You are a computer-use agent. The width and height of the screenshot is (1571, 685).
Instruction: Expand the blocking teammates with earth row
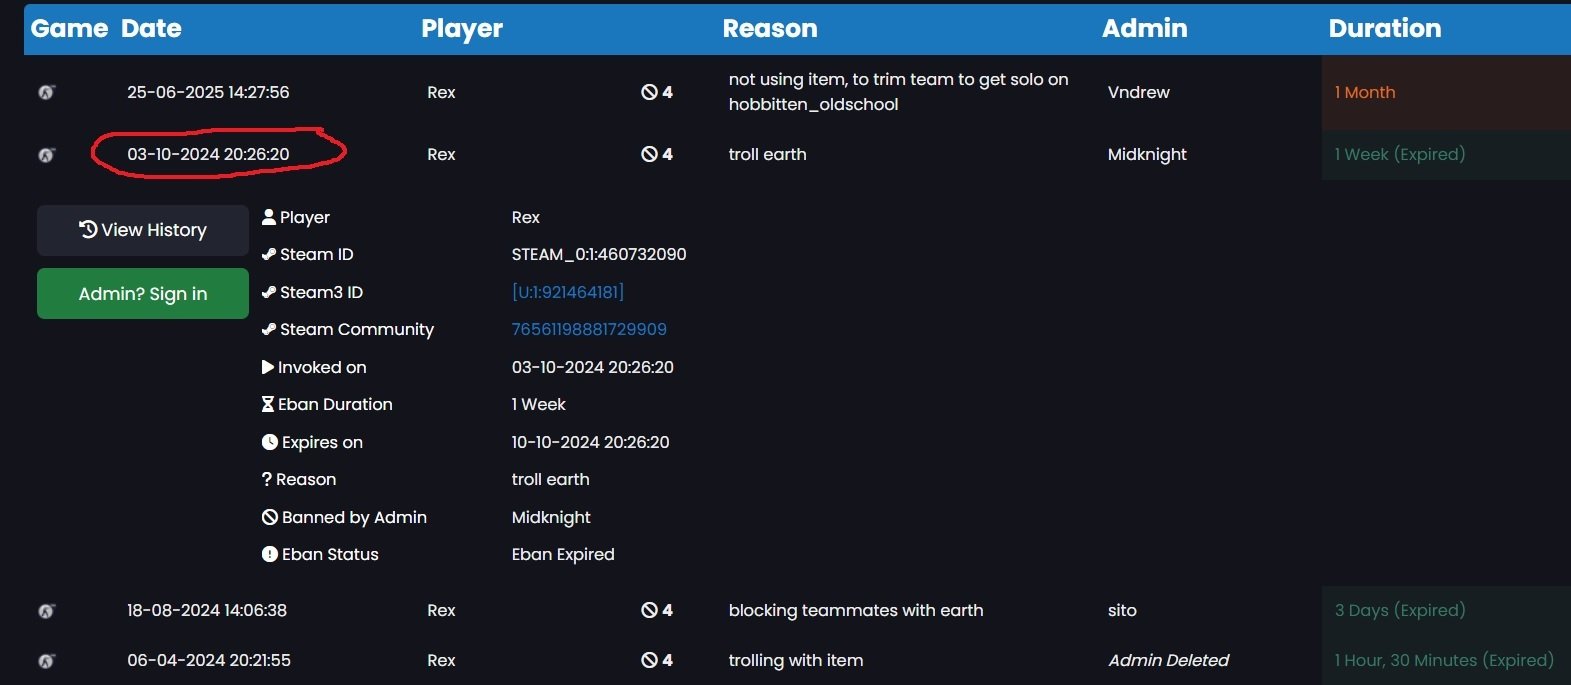click(855, 610)
